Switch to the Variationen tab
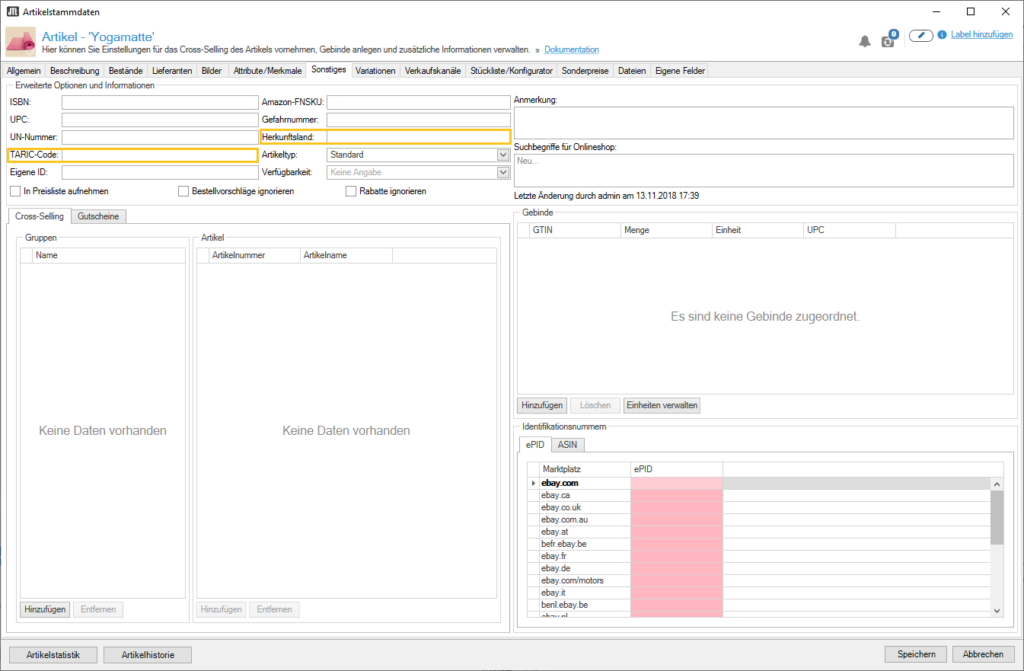The width and height of the screenshot is (1024, 671). coord(375,71)
